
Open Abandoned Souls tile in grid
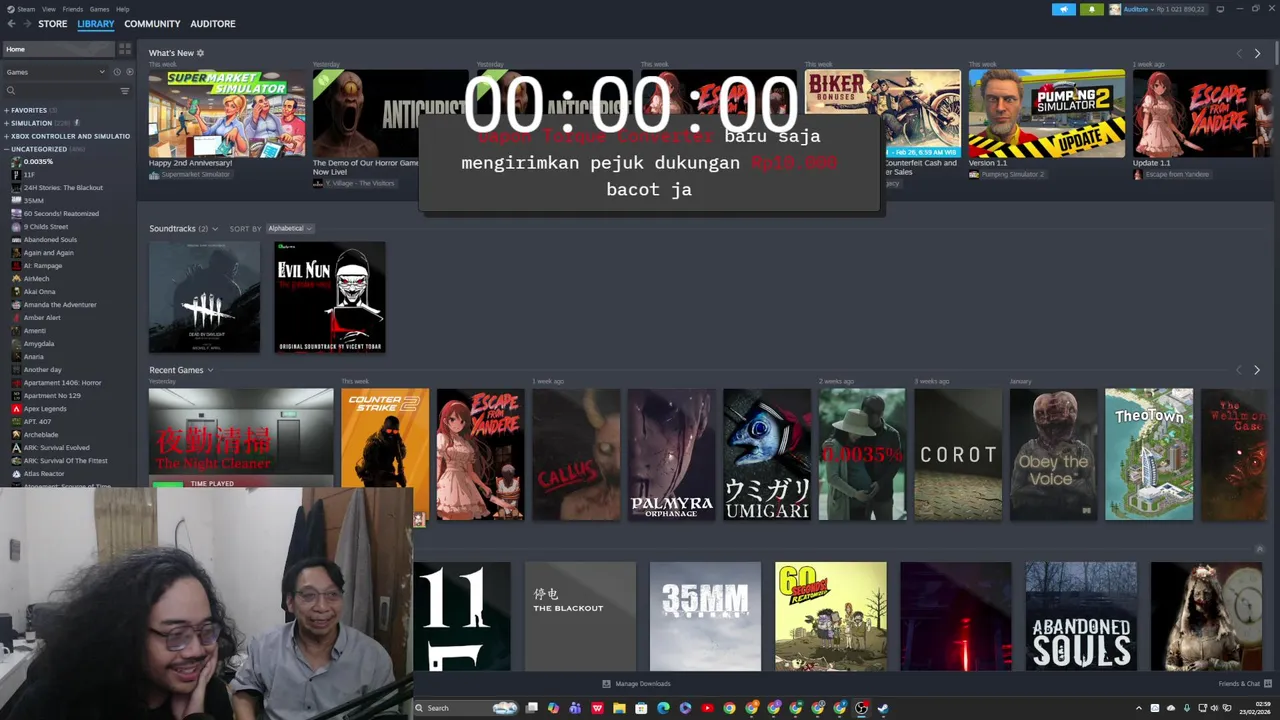coord(1081,616)
